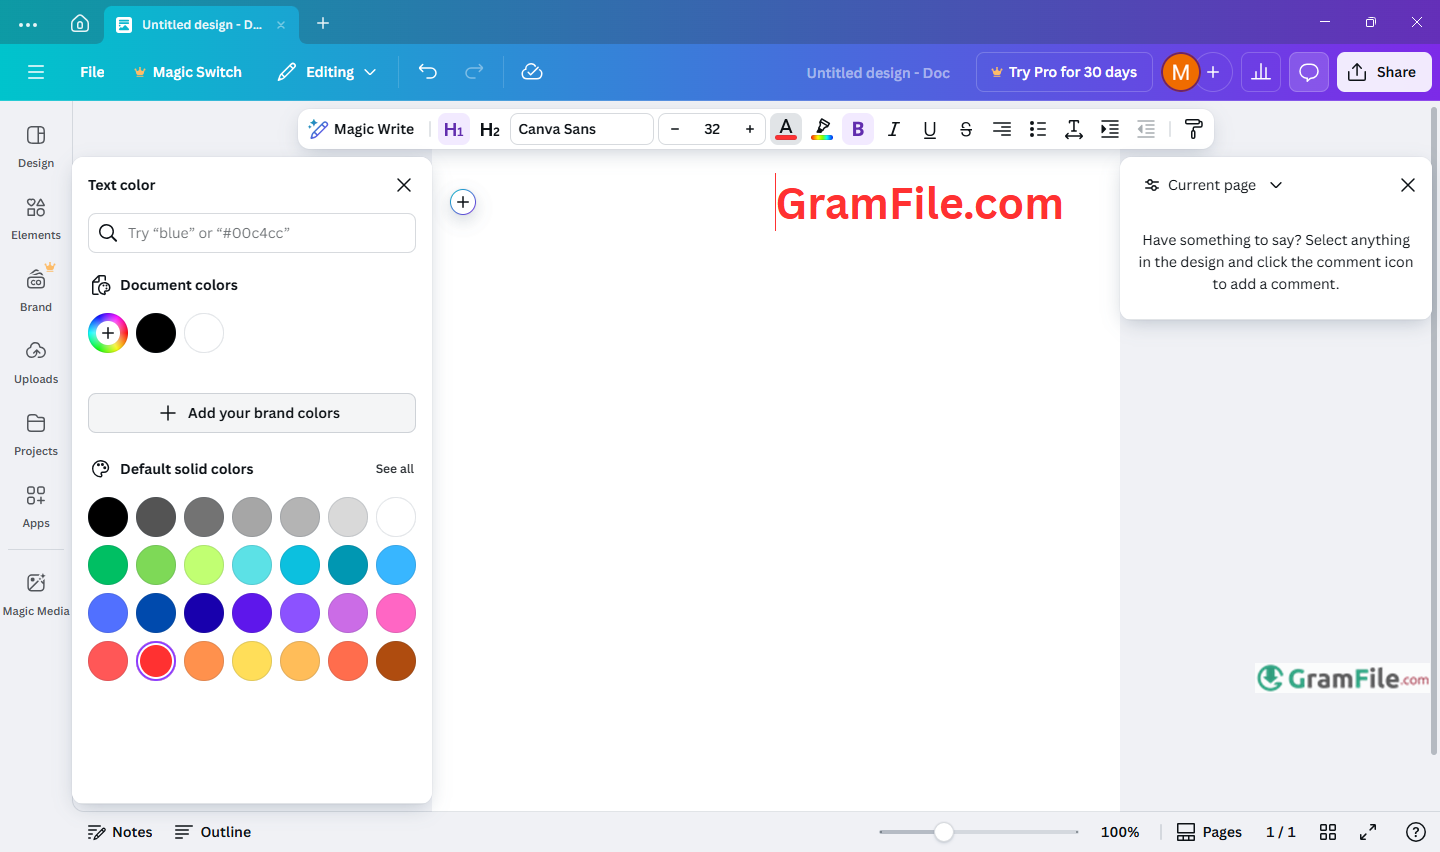Toggle underline formatting
The height and width of the screenshot is (852, 1440).
(930, 129)
